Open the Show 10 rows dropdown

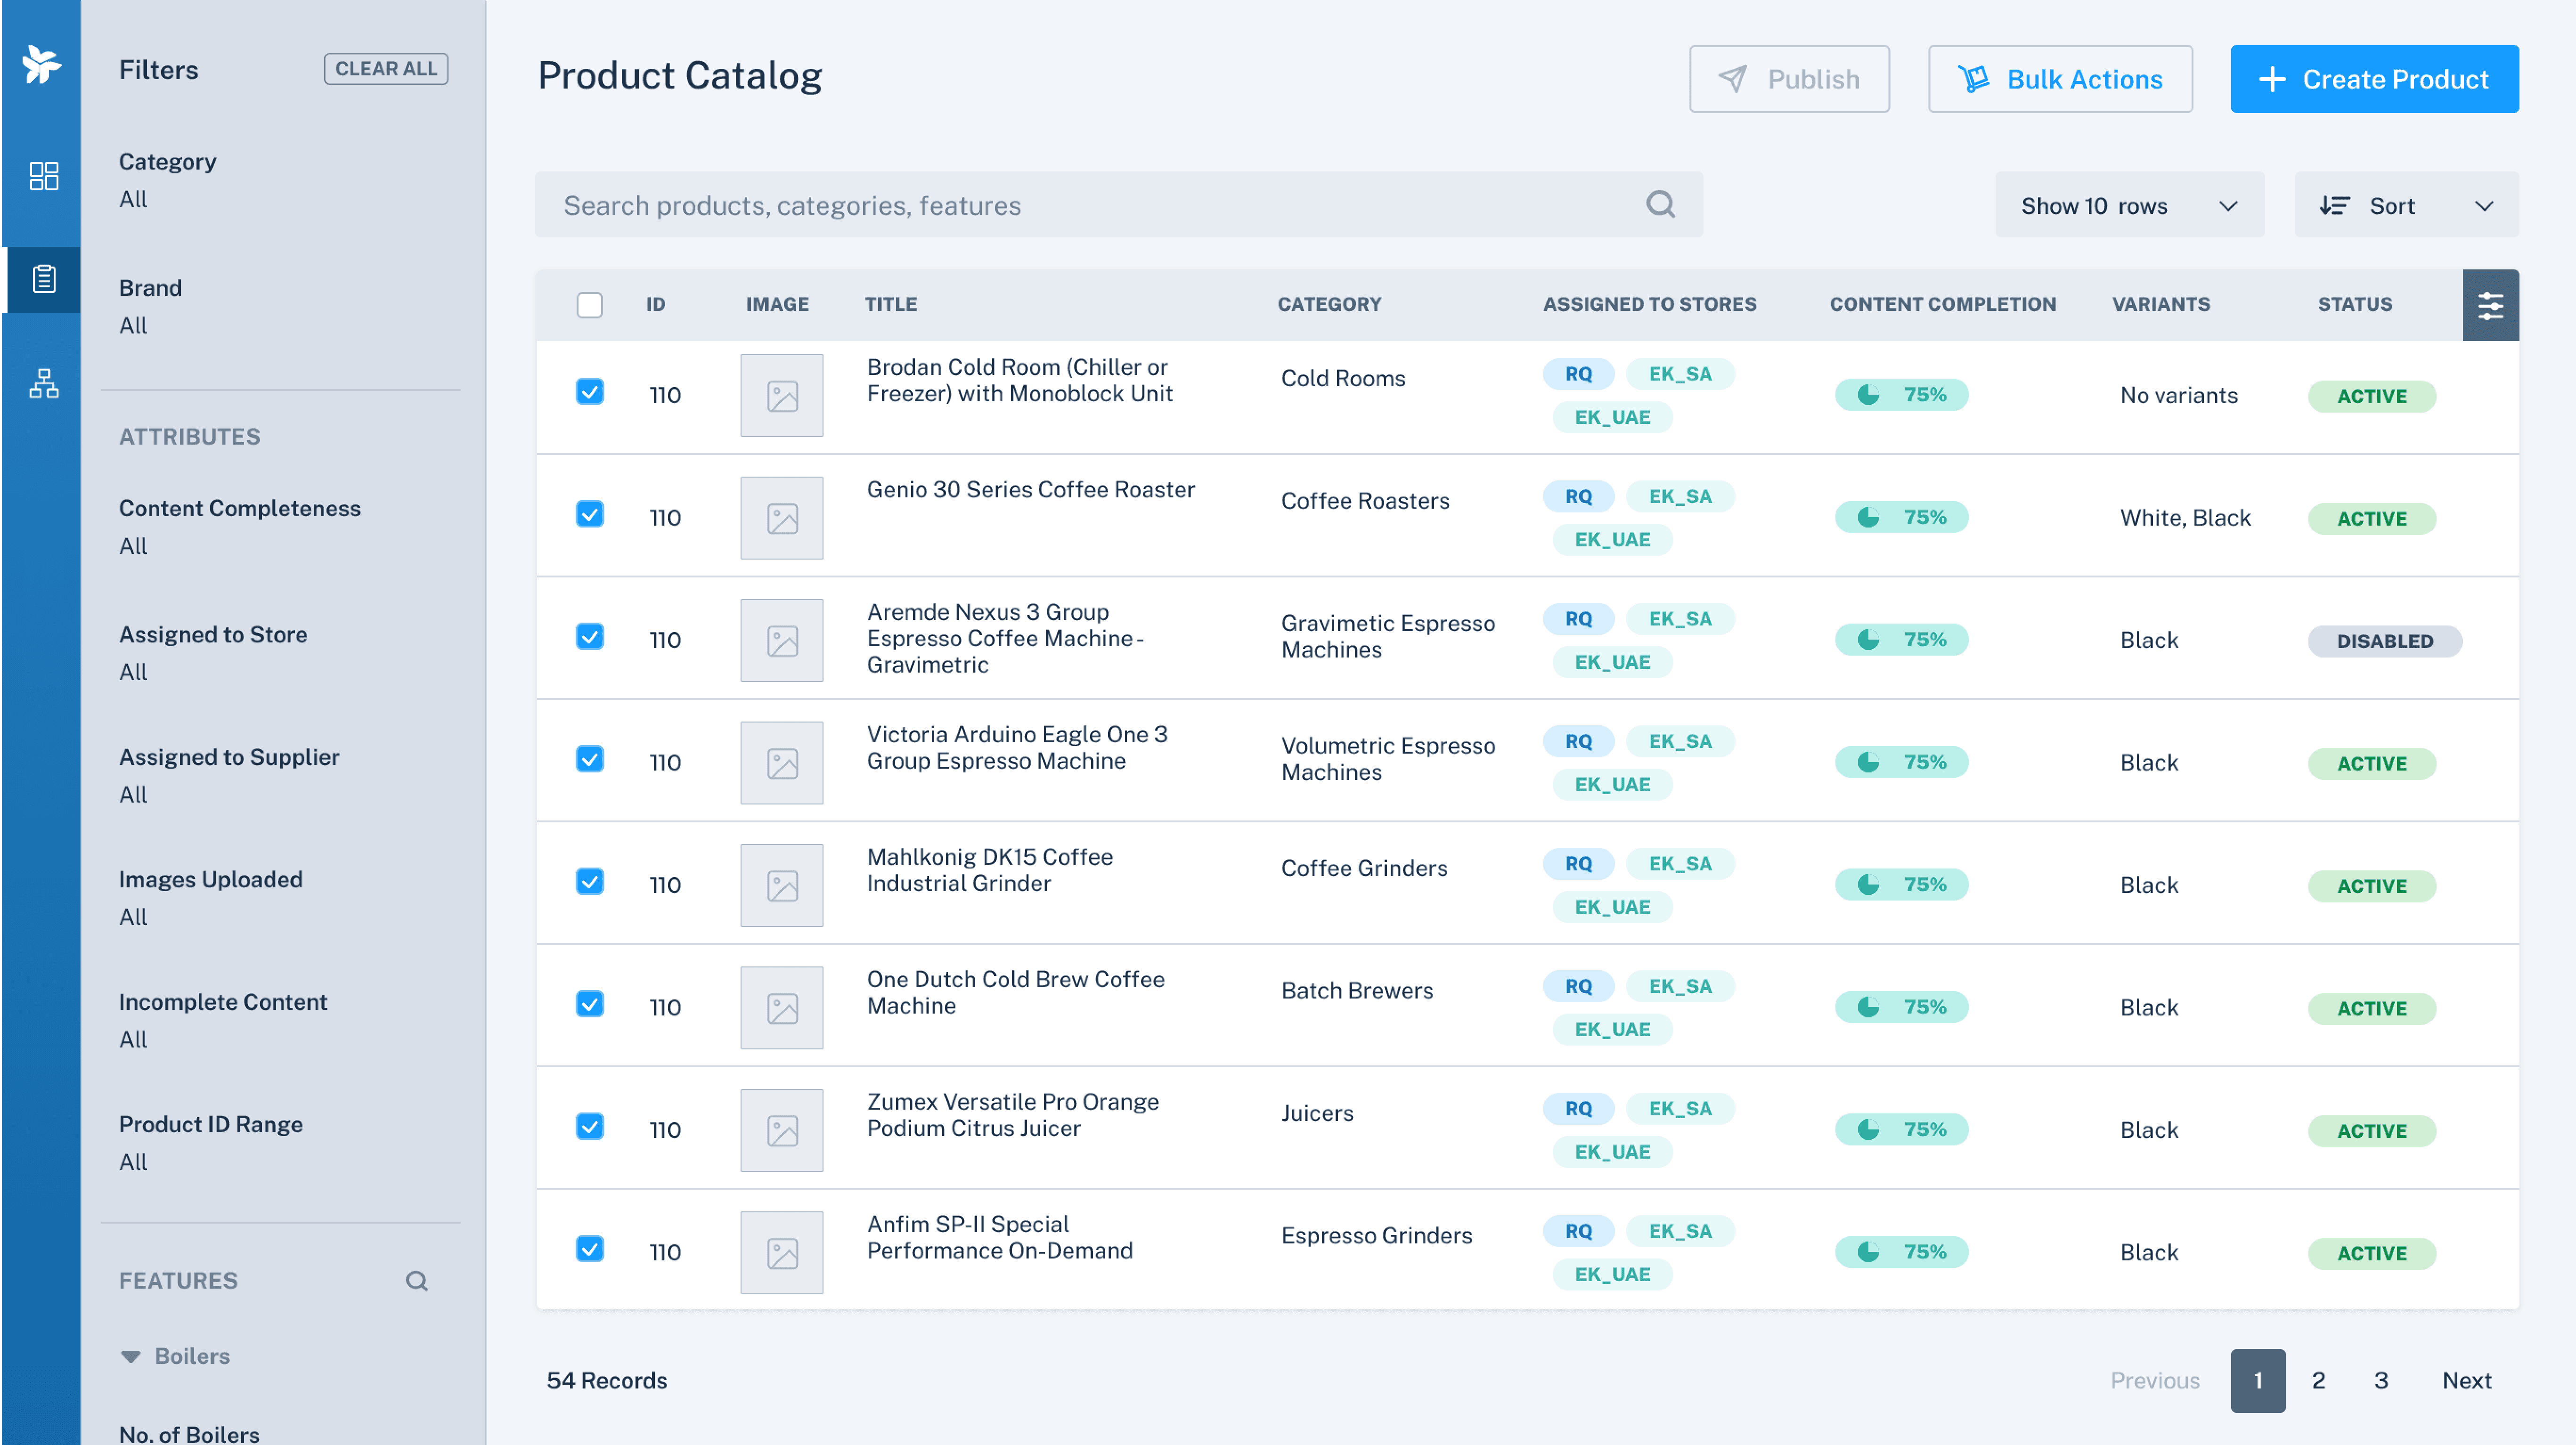coord(2128,205)
